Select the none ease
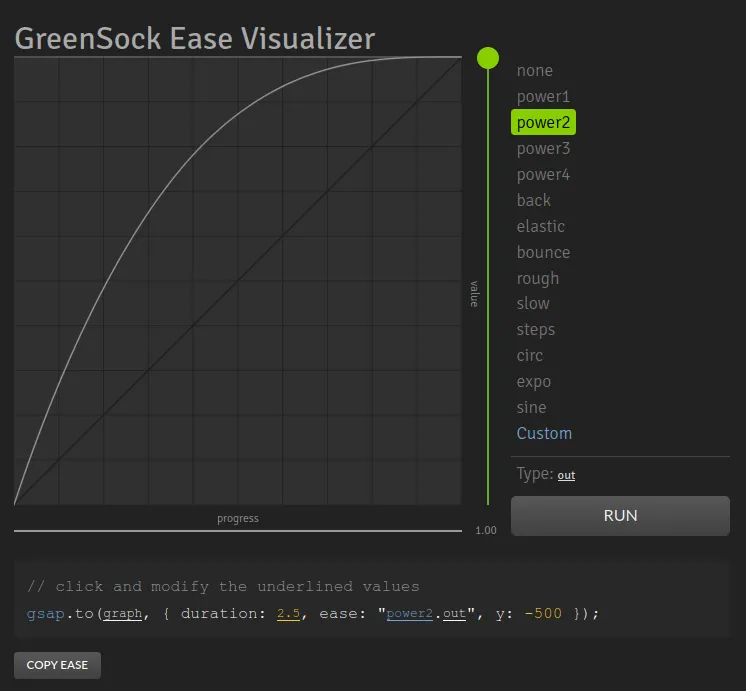 (534, 70)
